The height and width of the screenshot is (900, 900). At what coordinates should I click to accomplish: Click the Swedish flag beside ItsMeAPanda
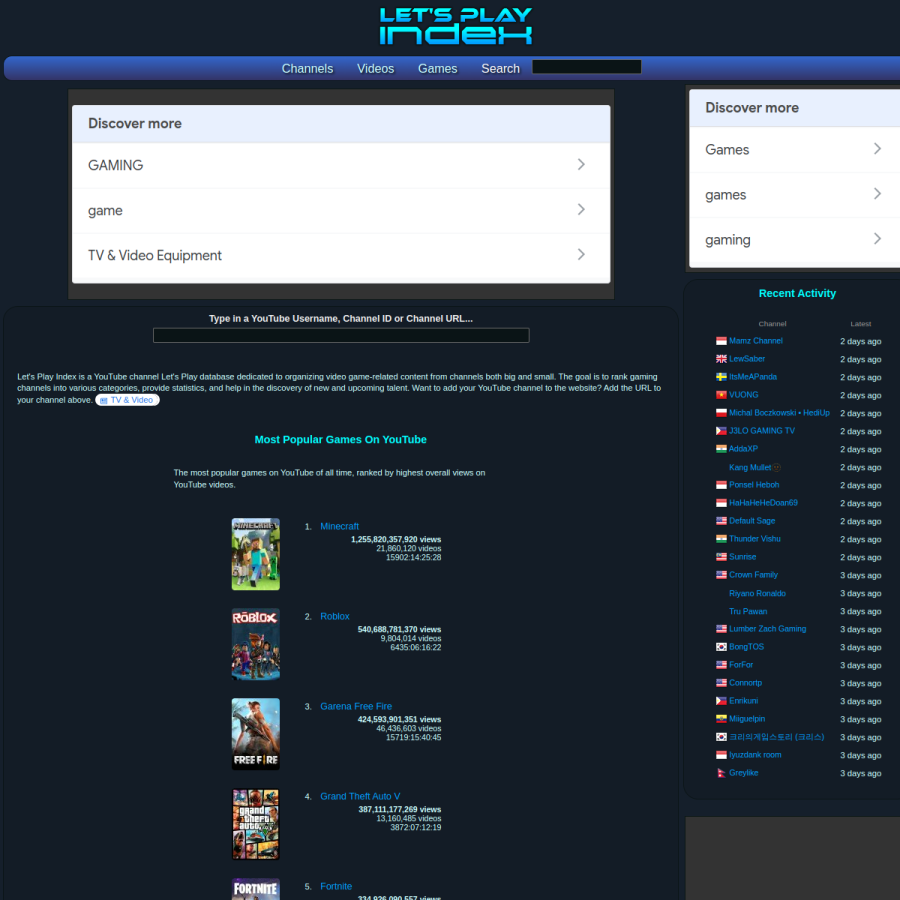click(x=721, y=377)
